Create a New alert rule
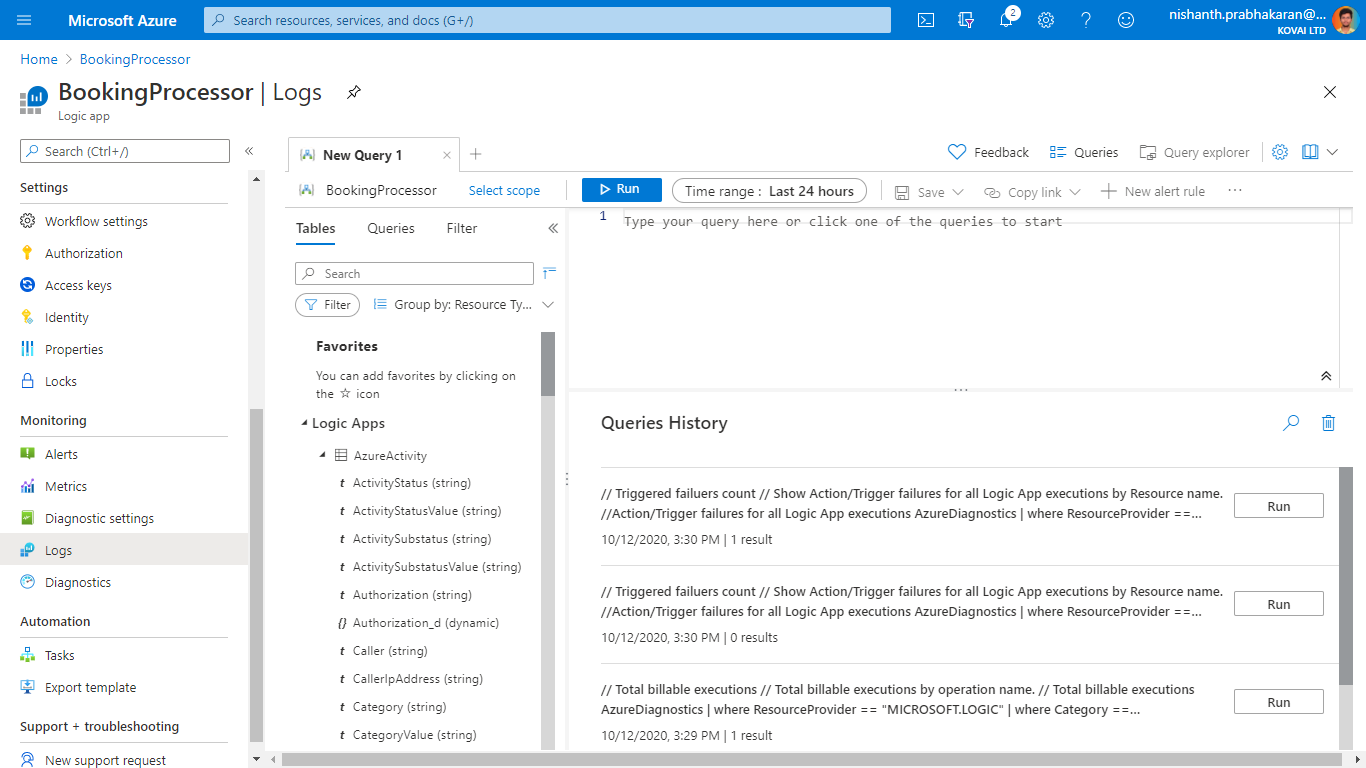 [x=1153, y=191]
